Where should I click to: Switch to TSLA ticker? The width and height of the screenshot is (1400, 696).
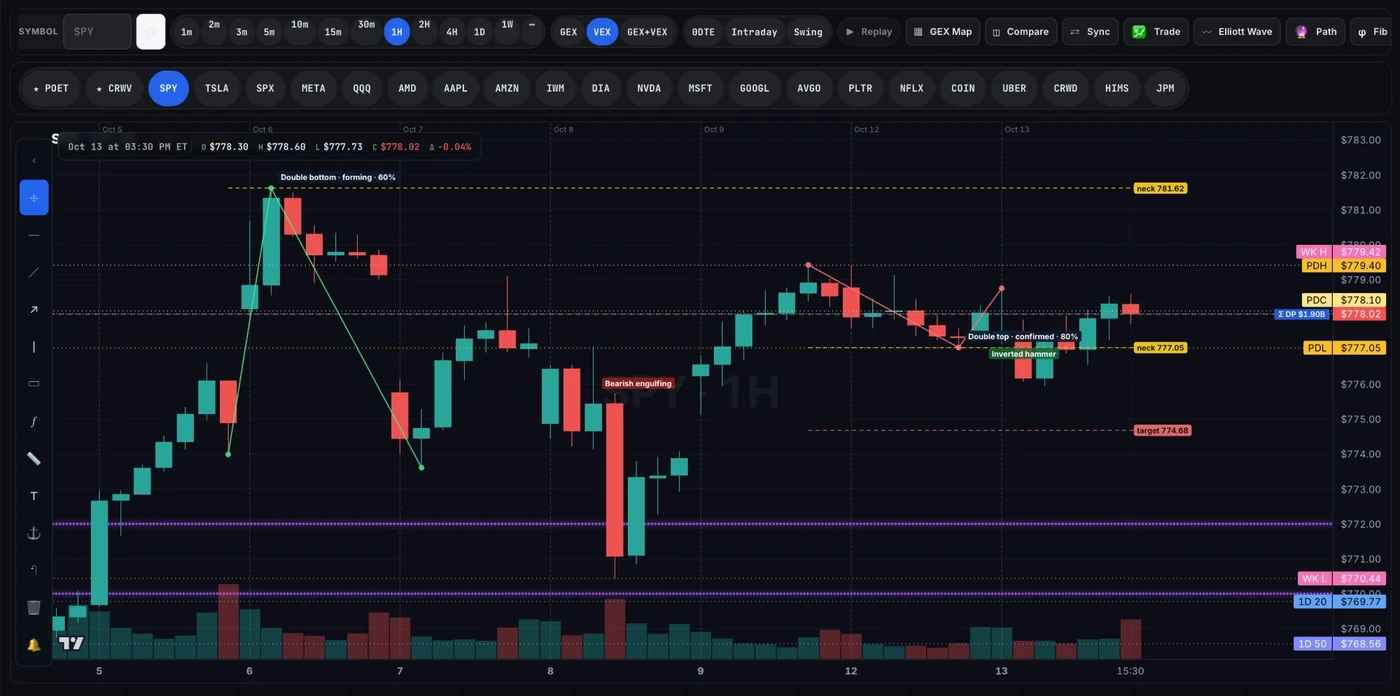coord(217,88)
